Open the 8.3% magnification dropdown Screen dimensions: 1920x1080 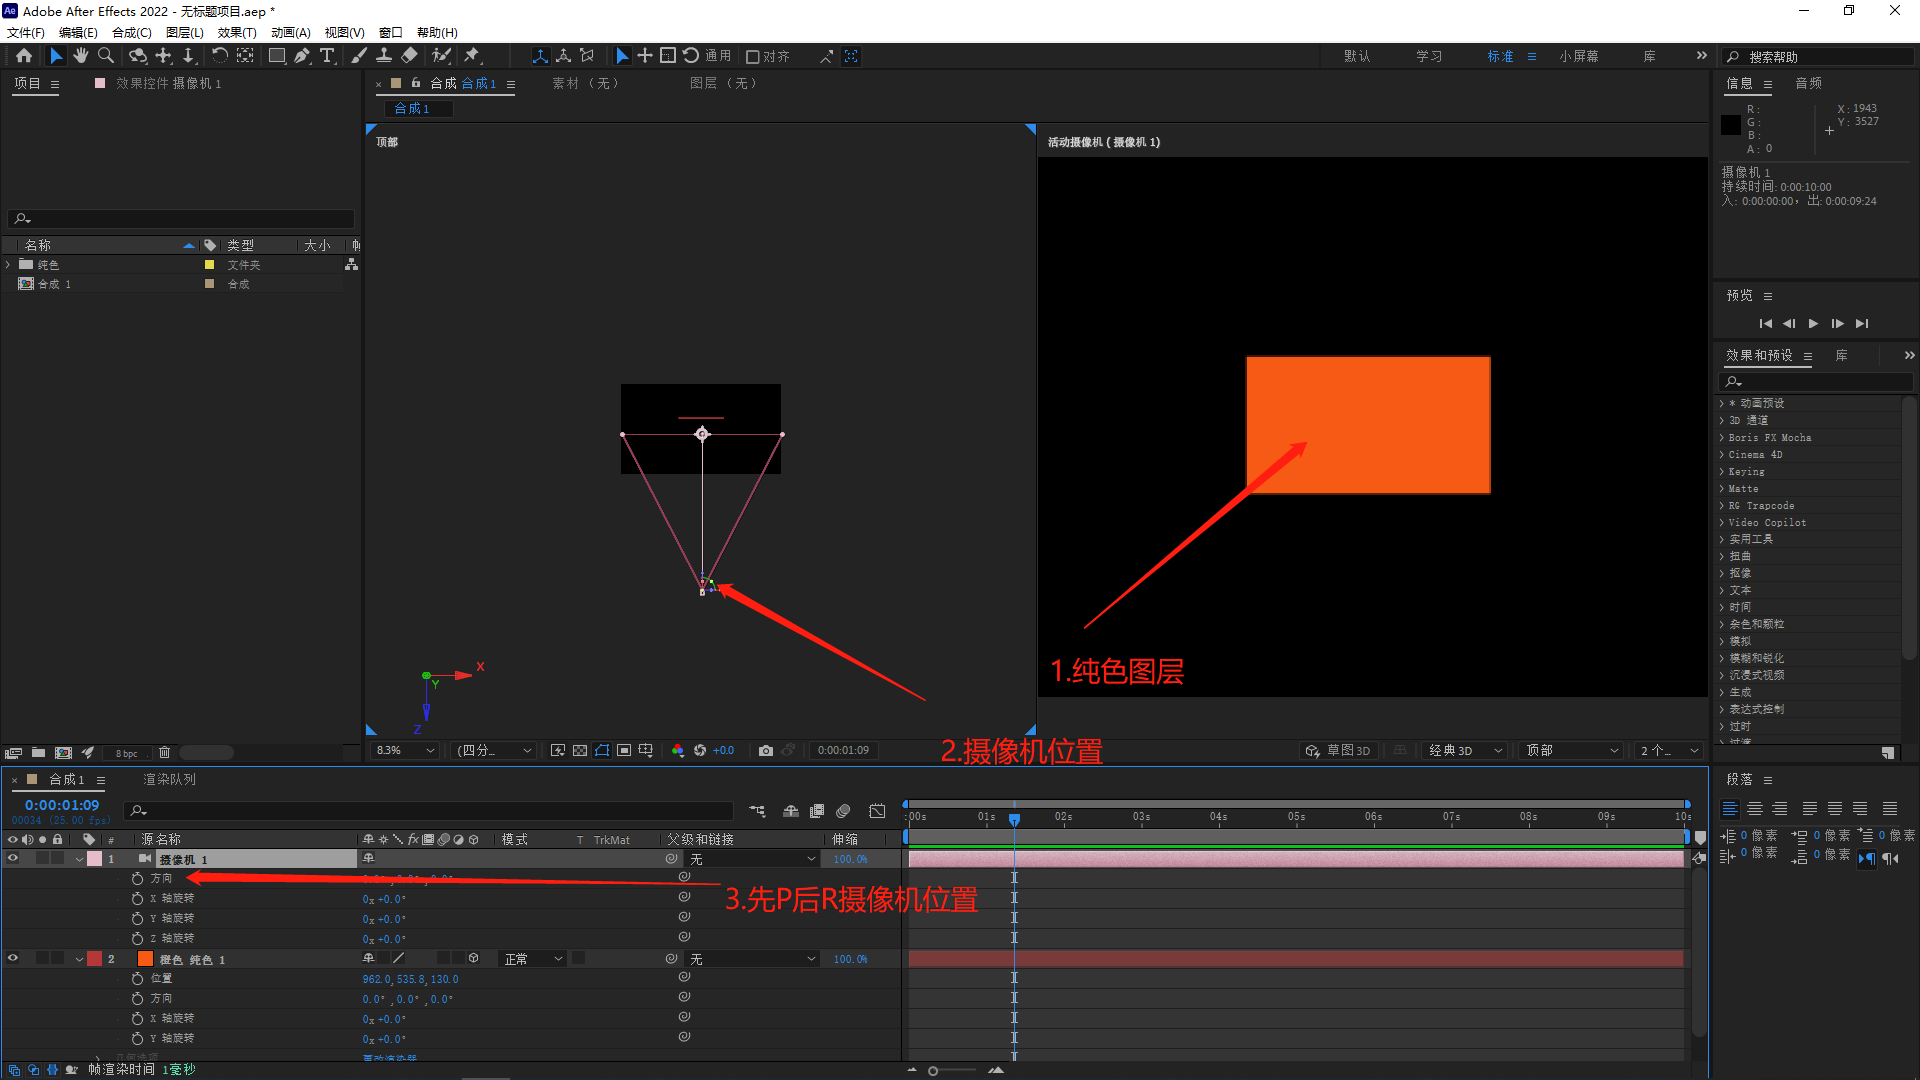[405, 751]
